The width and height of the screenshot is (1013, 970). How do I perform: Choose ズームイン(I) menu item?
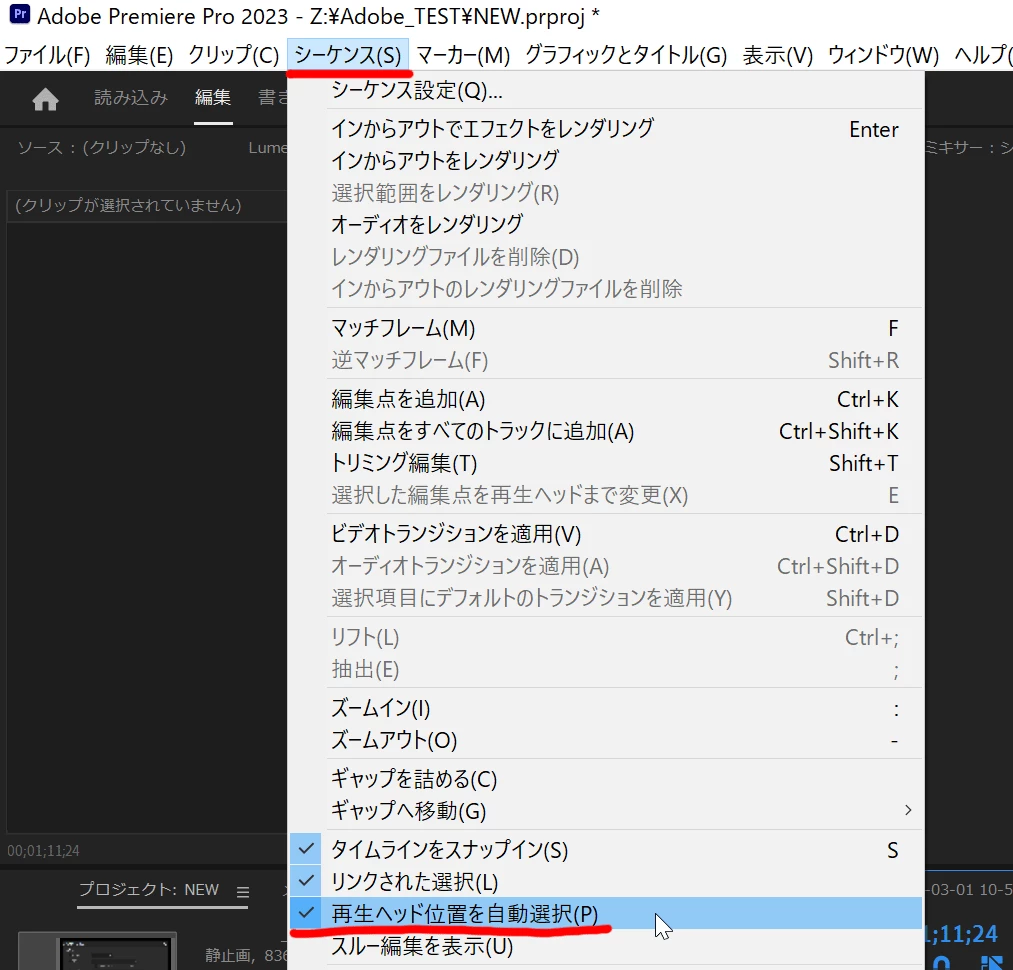tap(606, 709)
